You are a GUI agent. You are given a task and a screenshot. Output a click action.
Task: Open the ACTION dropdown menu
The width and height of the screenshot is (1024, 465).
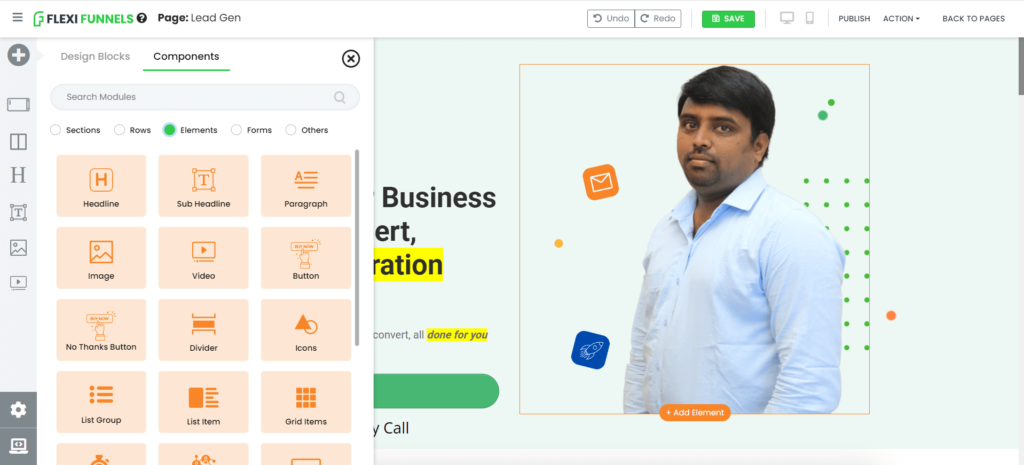tap(901, 19)
